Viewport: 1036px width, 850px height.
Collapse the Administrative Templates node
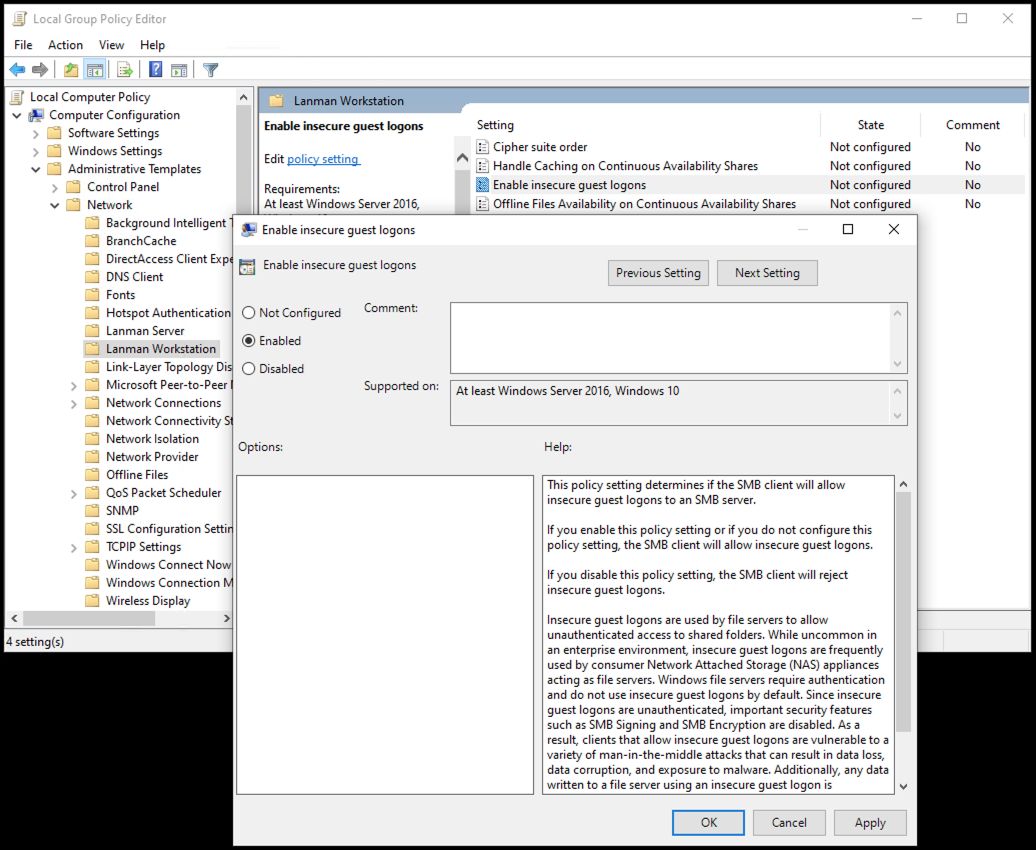point(36,169)
